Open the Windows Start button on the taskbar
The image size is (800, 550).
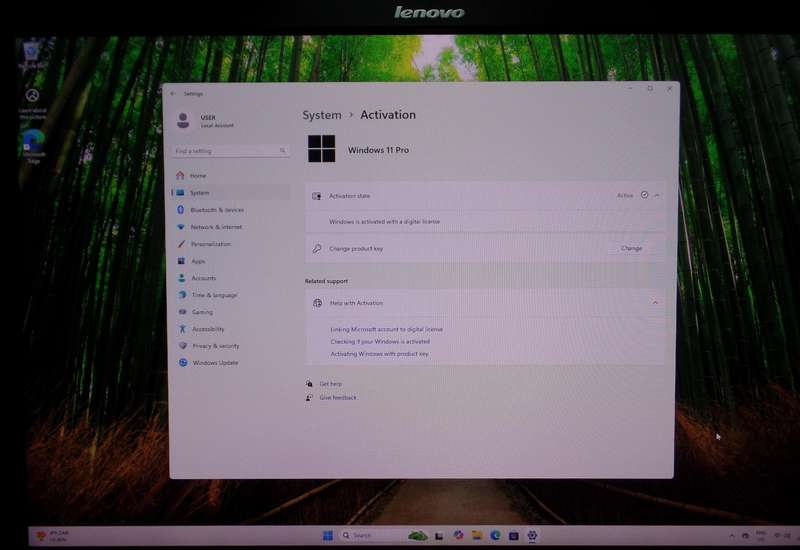[328, 535]
